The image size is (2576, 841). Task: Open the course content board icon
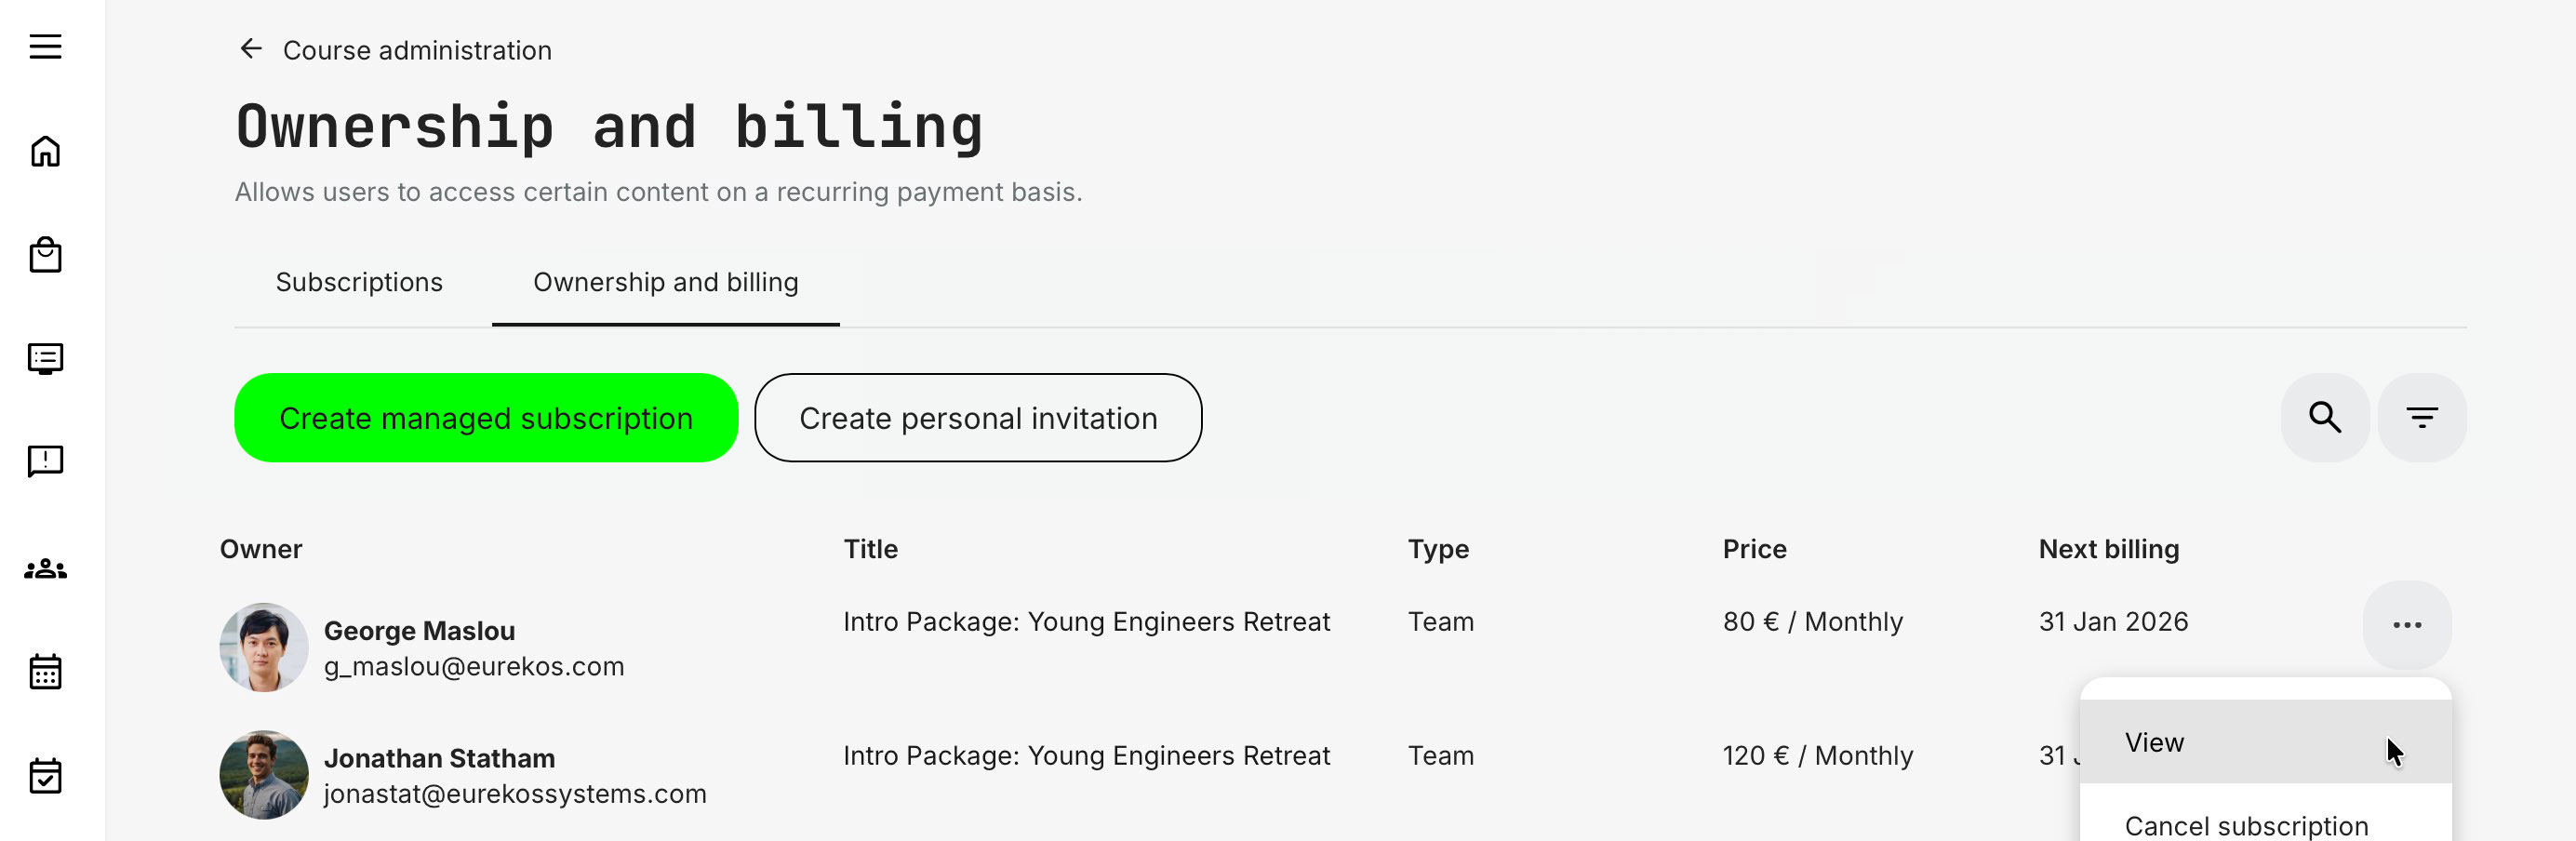point(45,358)
